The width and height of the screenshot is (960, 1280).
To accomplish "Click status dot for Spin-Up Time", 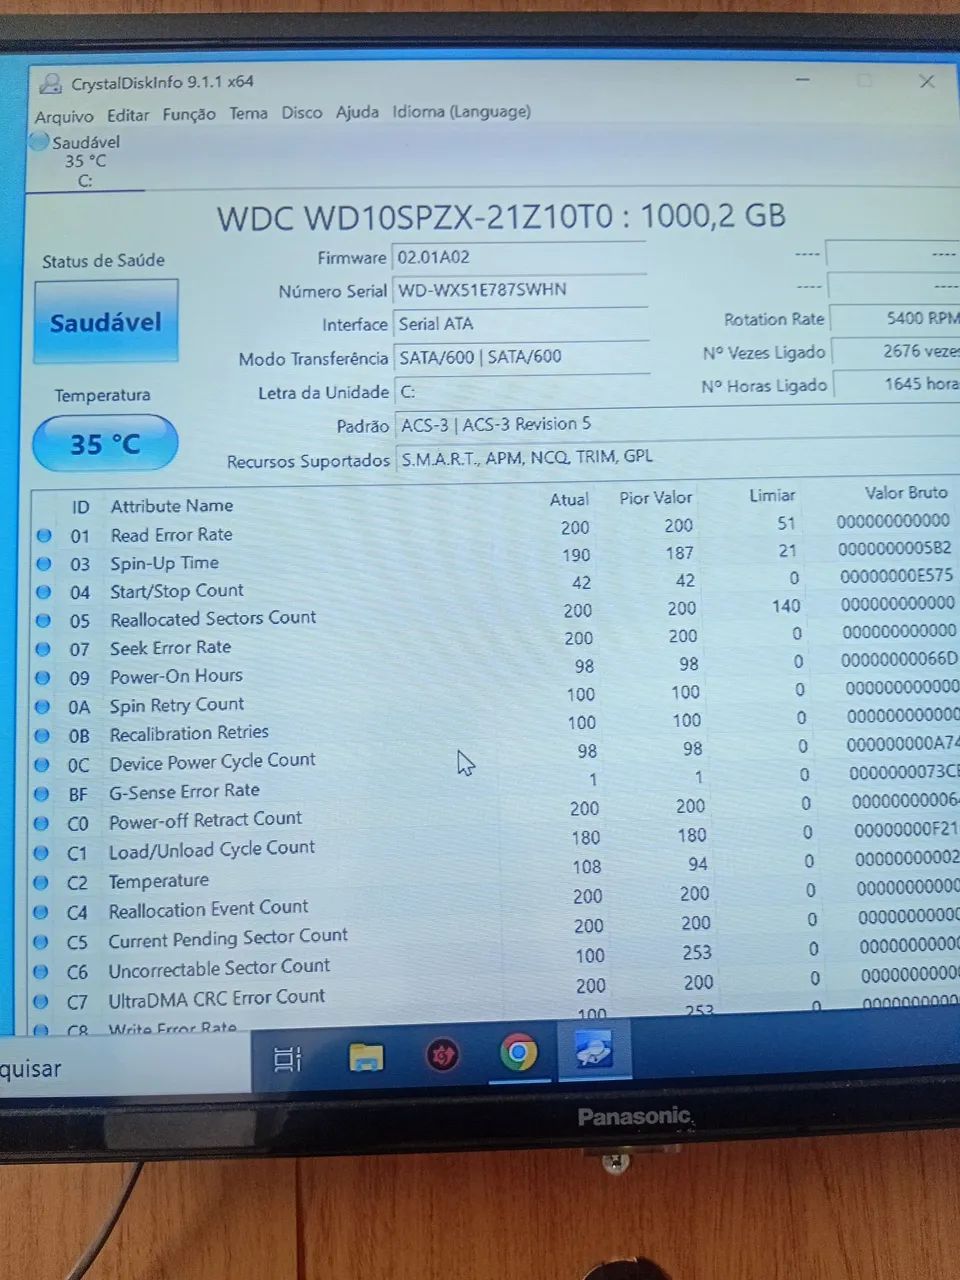I will tap(44, 564).
